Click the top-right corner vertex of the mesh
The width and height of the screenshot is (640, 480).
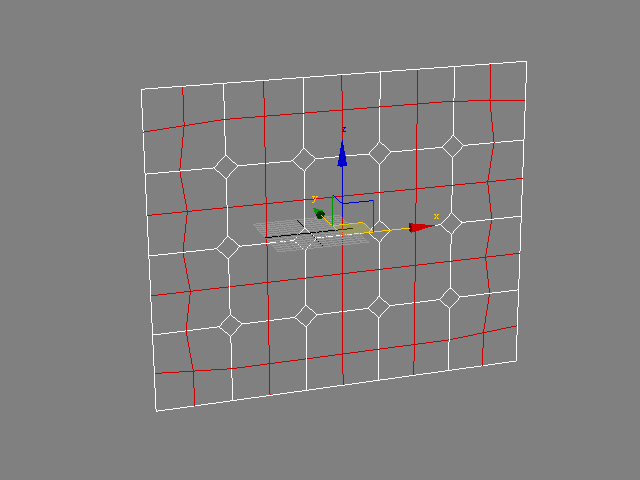click(x=526, y=62)
